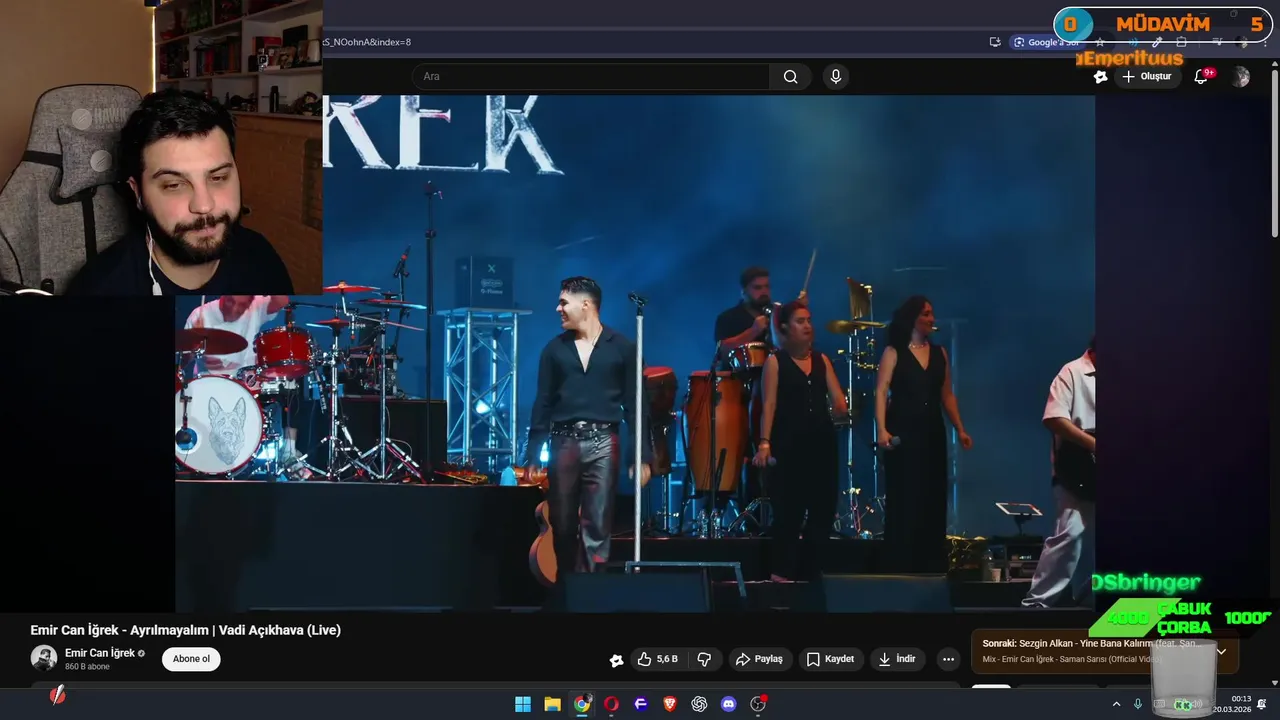
Task: Click the 860 B abone subscriber count
Action: pyautogui.click(x=87, y=667)
